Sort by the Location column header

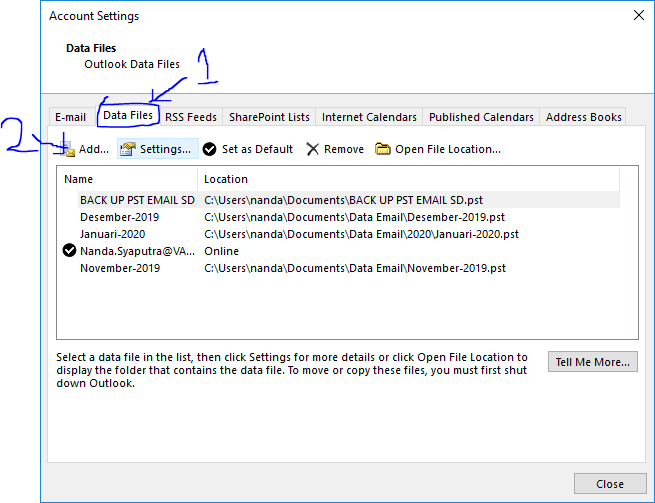[409, 179]
